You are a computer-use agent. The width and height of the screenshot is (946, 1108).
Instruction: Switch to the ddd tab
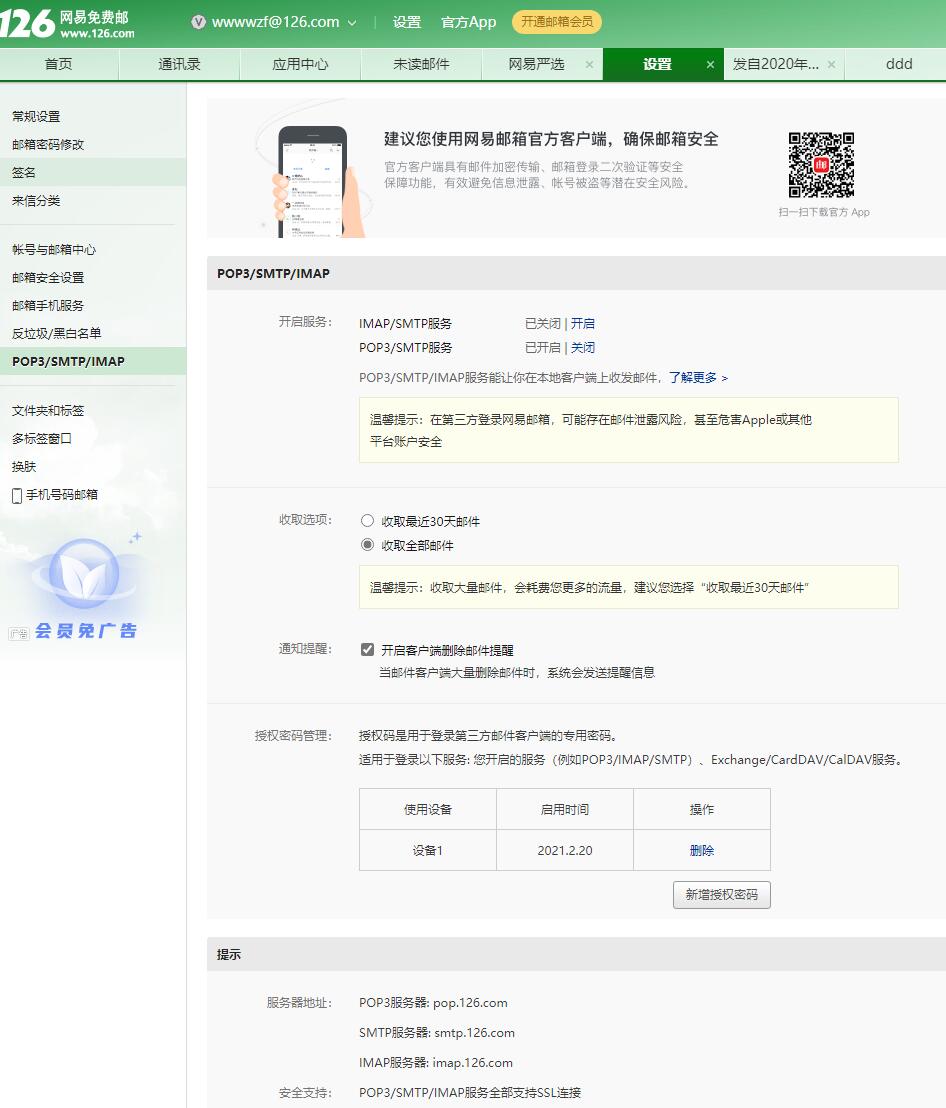click(x=899, y=64)
